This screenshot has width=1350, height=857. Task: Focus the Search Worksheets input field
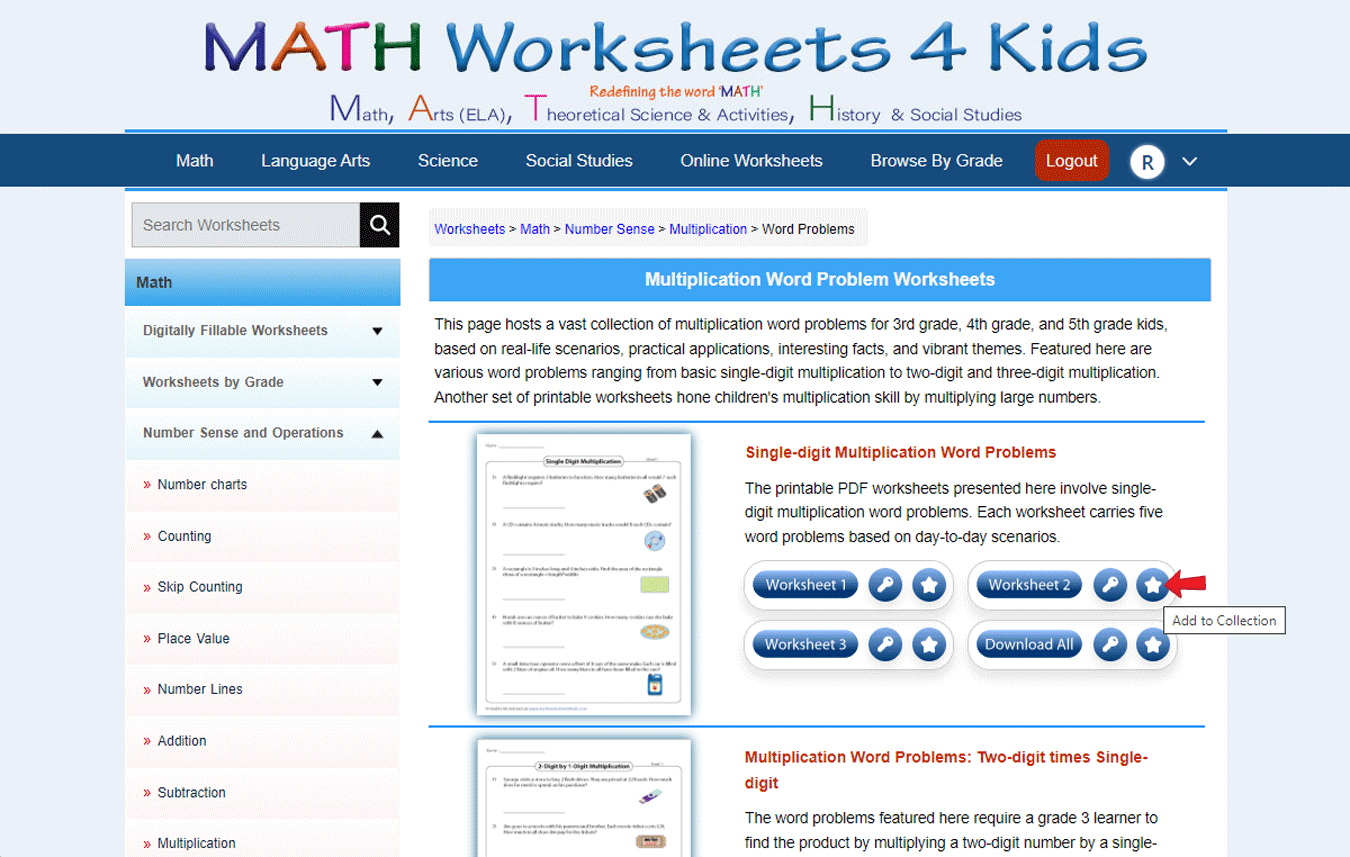[x=245, y=225]
